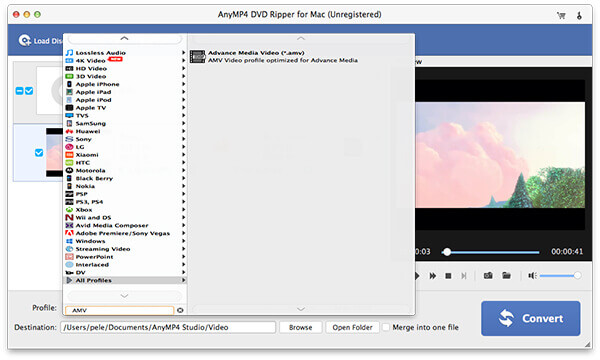The height and width of the screenshot is (360, 600).
Task: Expand the Interlaced submenu arrow
Action: 183,265
